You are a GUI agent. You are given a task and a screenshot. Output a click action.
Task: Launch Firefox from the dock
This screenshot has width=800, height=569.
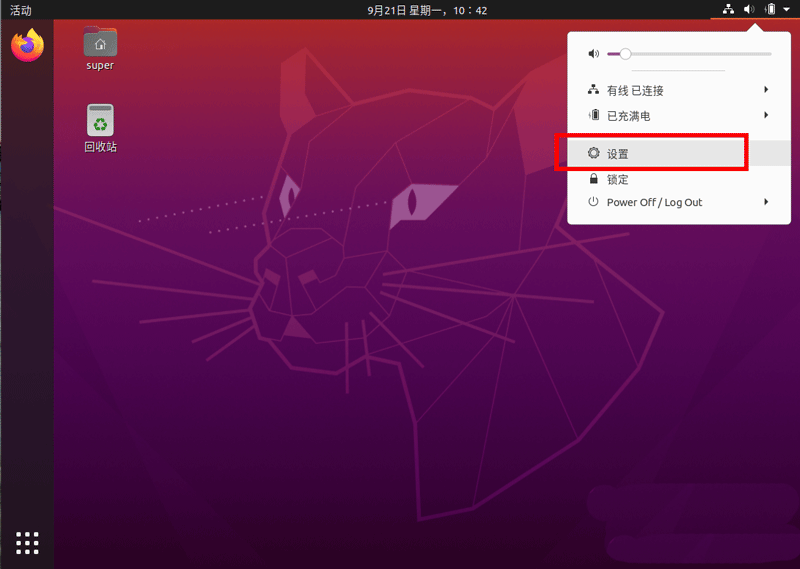(x=28, y=46)
